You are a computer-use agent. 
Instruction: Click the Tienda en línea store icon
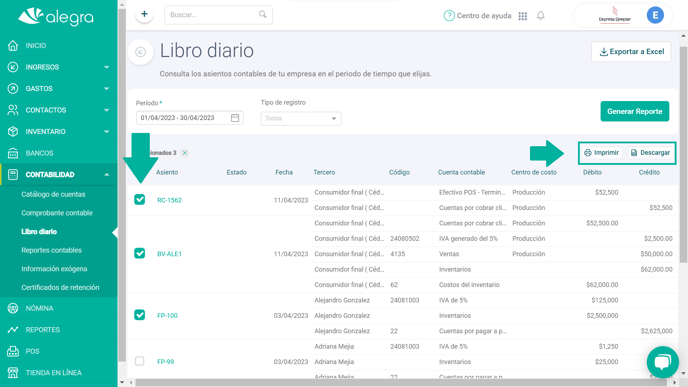[13, 373]
